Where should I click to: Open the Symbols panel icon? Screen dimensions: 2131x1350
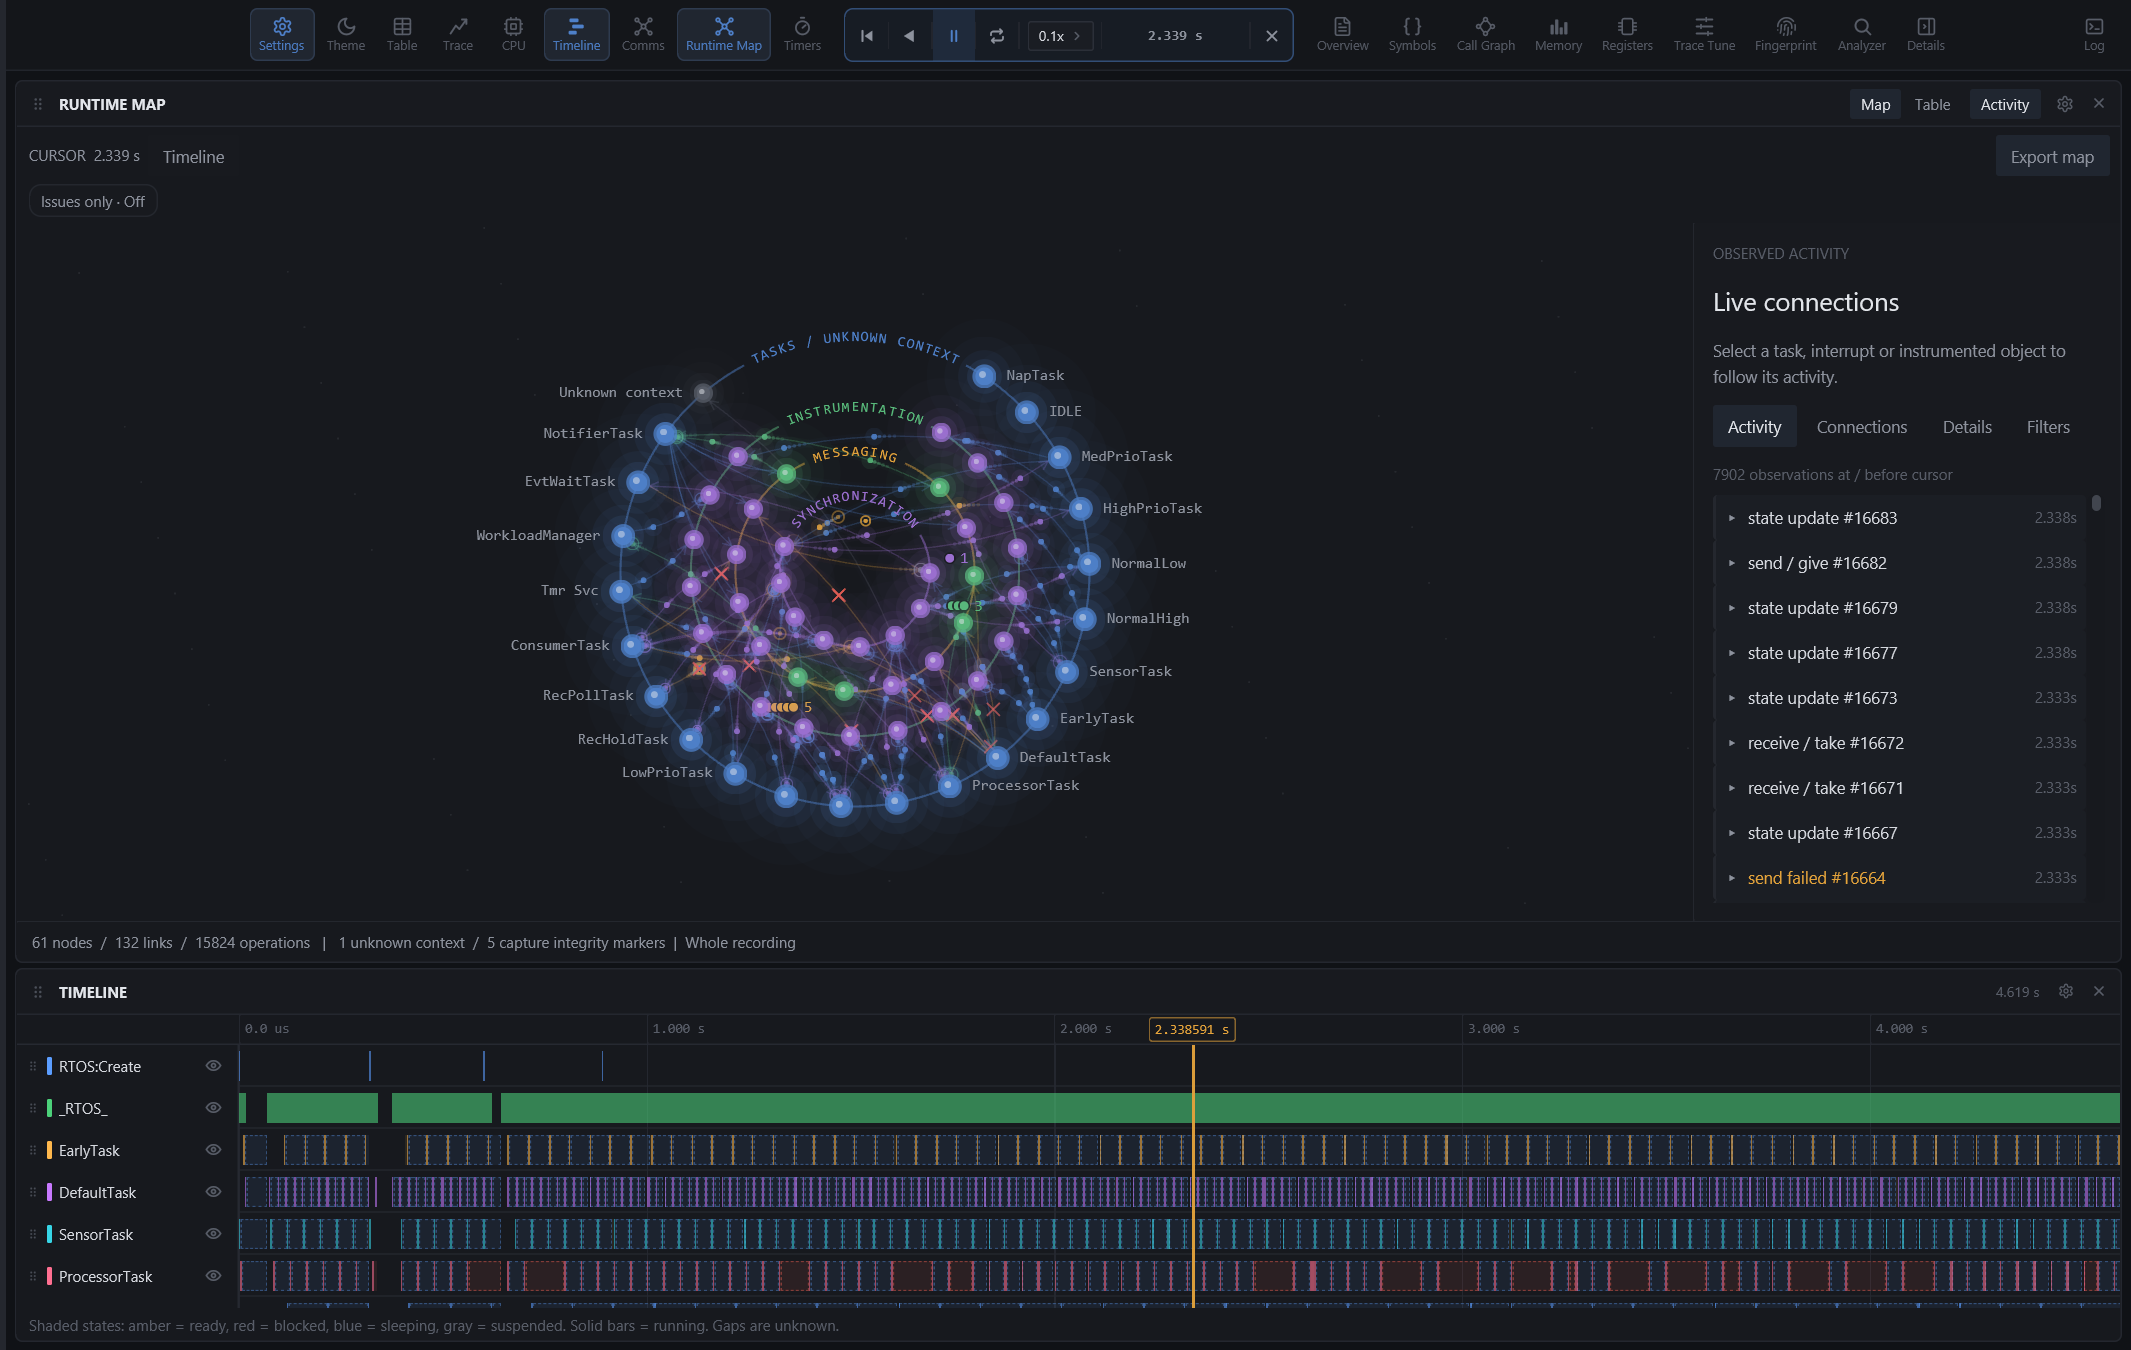(x=1412, y=35)
